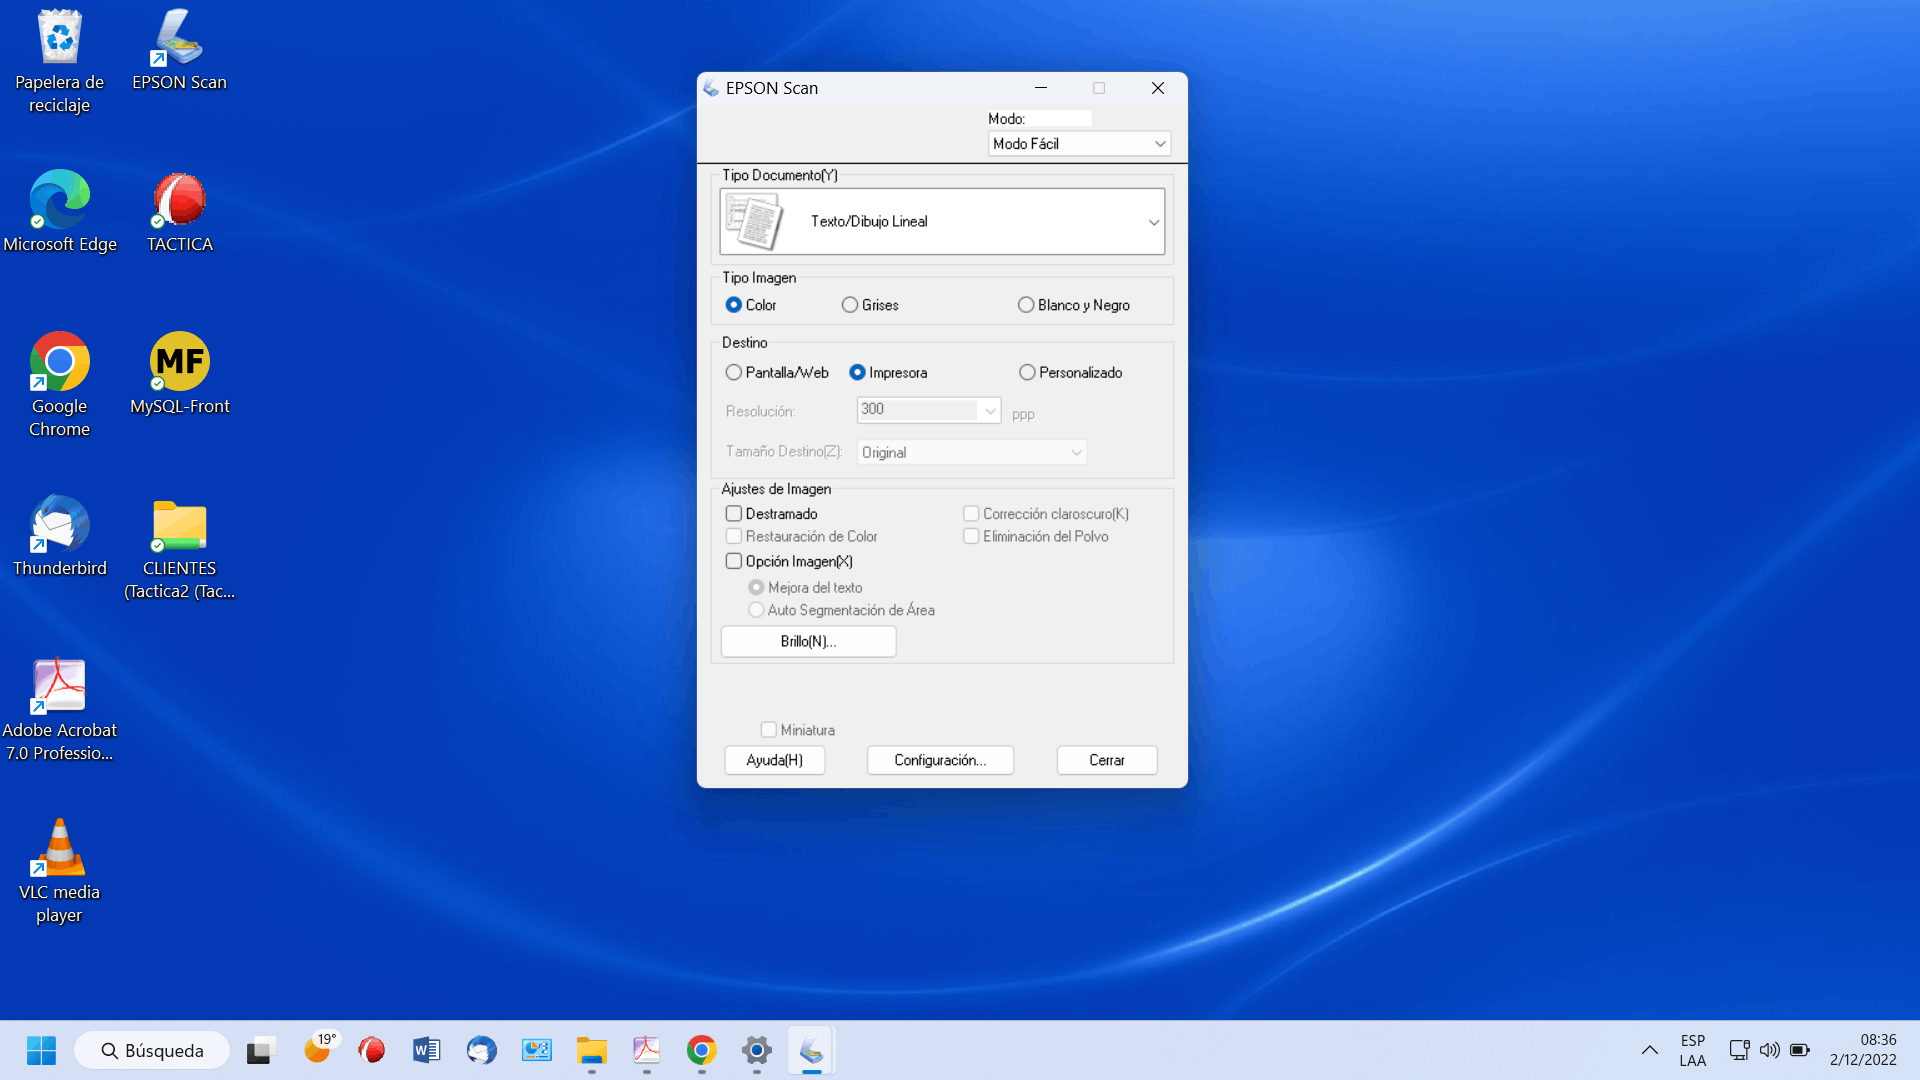The width and height of the screenshot is (1920, 1080).
Task: Click the Ayuda(H) help button
Action: point(775,760)
